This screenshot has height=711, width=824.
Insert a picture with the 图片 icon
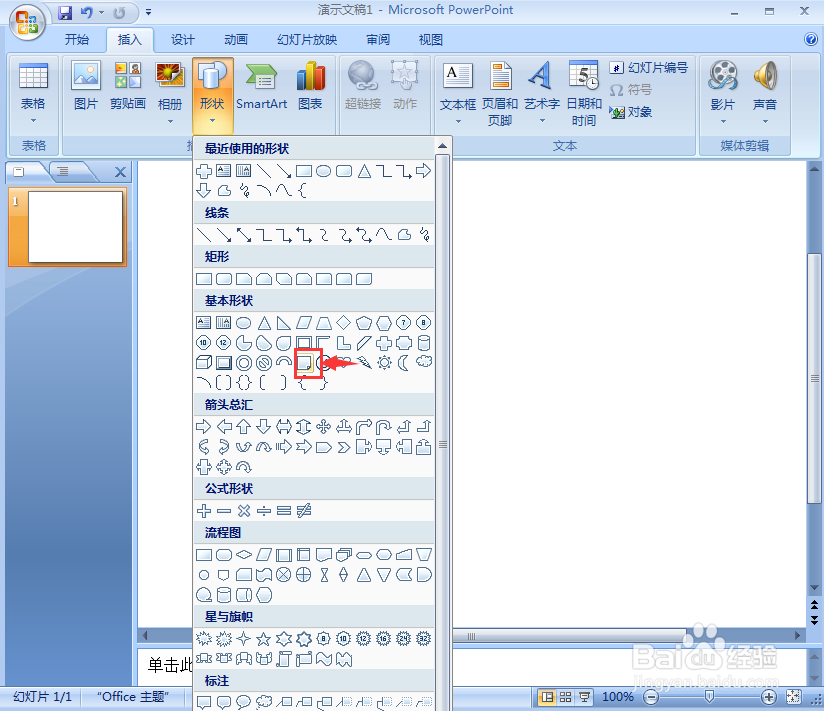pyautogui.click(x=86, y=86)
